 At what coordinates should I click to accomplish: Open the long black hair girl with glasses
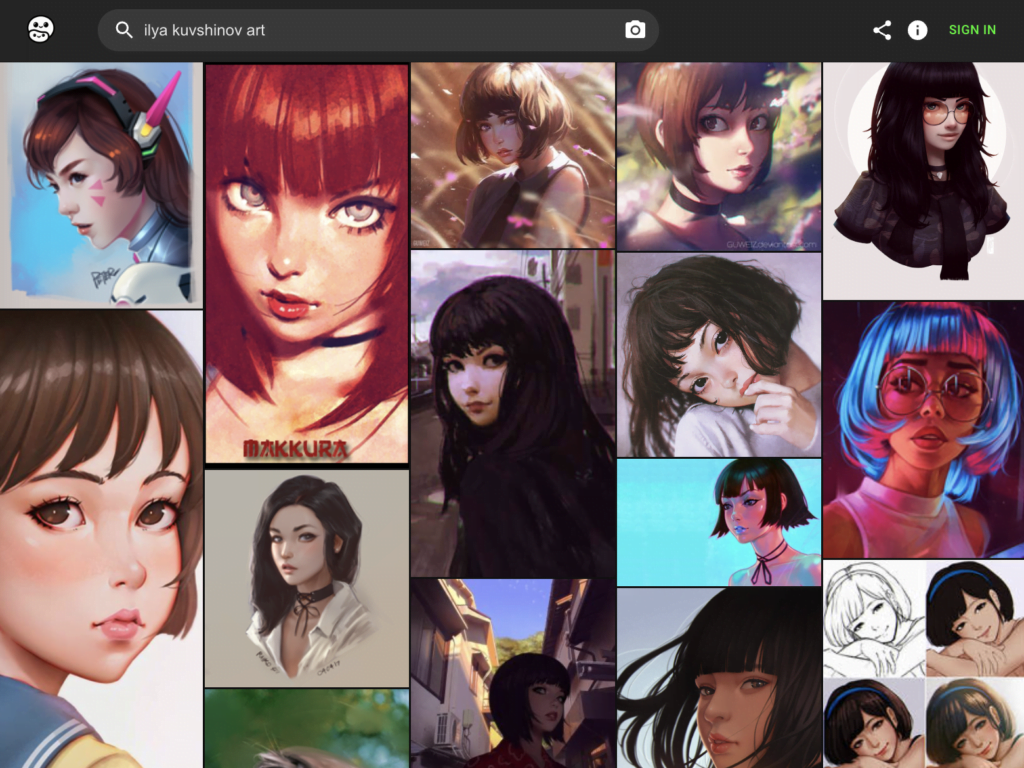(922, 180)
